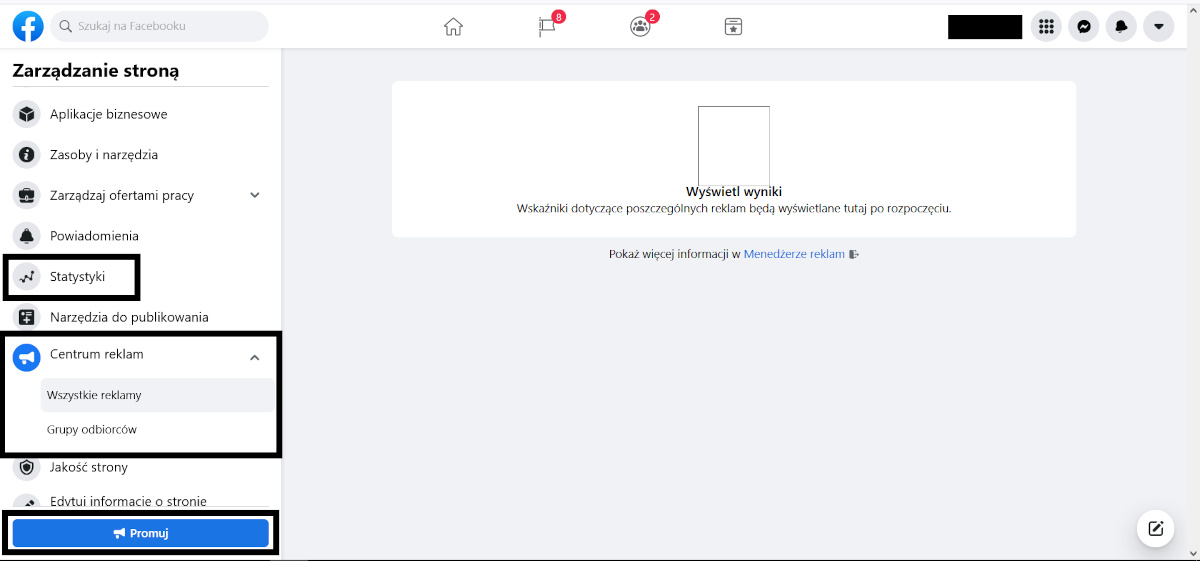Open Statystyki in the sidebar
Viewport: 1200px width, 561px height.
(77, 277)
